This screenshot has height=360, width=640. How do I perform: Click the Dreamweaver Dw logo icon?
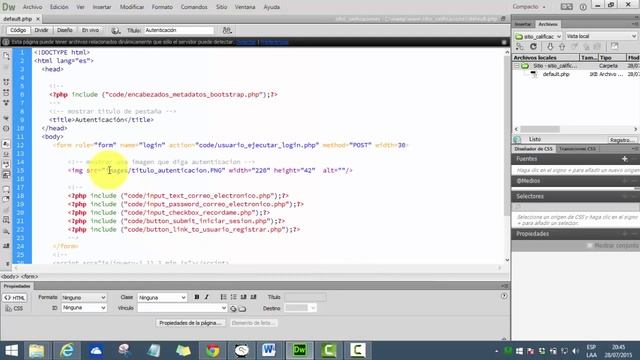[9, 7]
